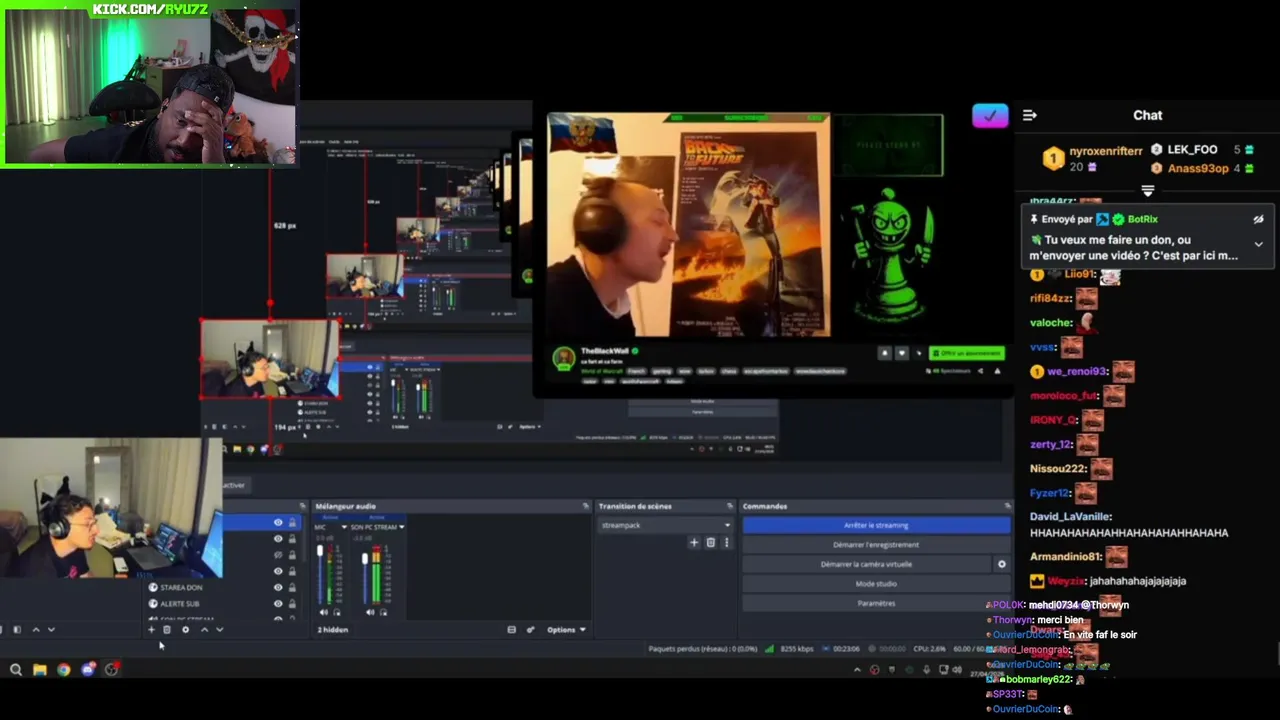
Task: Open File Explorer from the taskbar
Action: click(x=39, y=669)
